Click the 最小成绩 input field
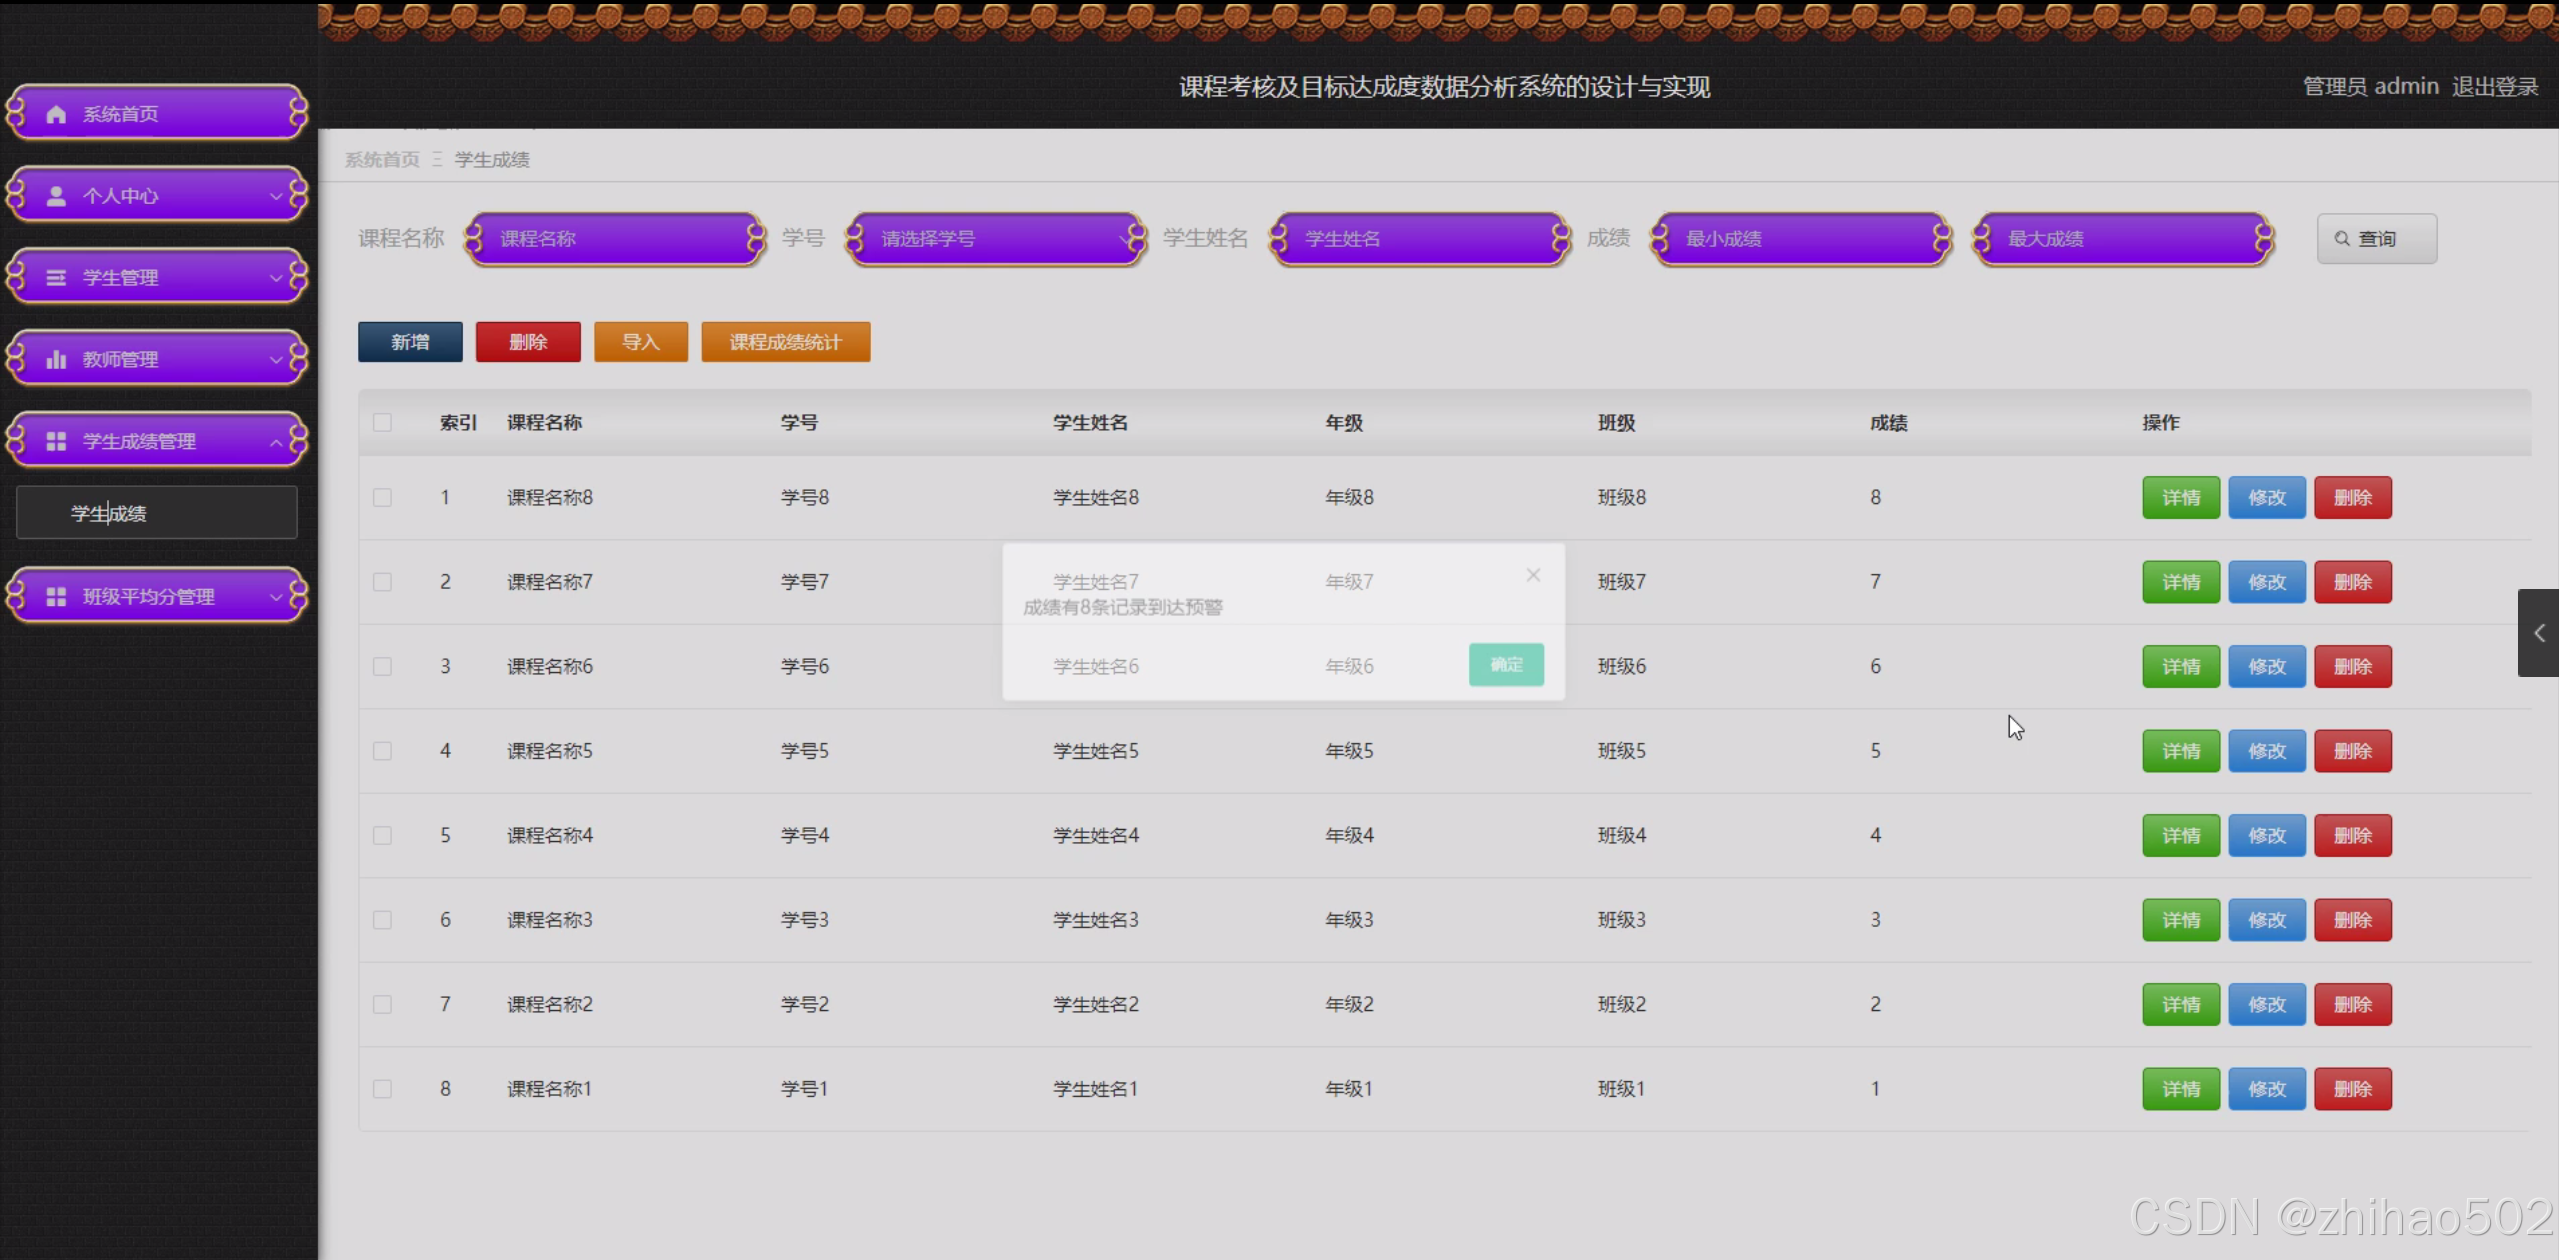 1800,239
